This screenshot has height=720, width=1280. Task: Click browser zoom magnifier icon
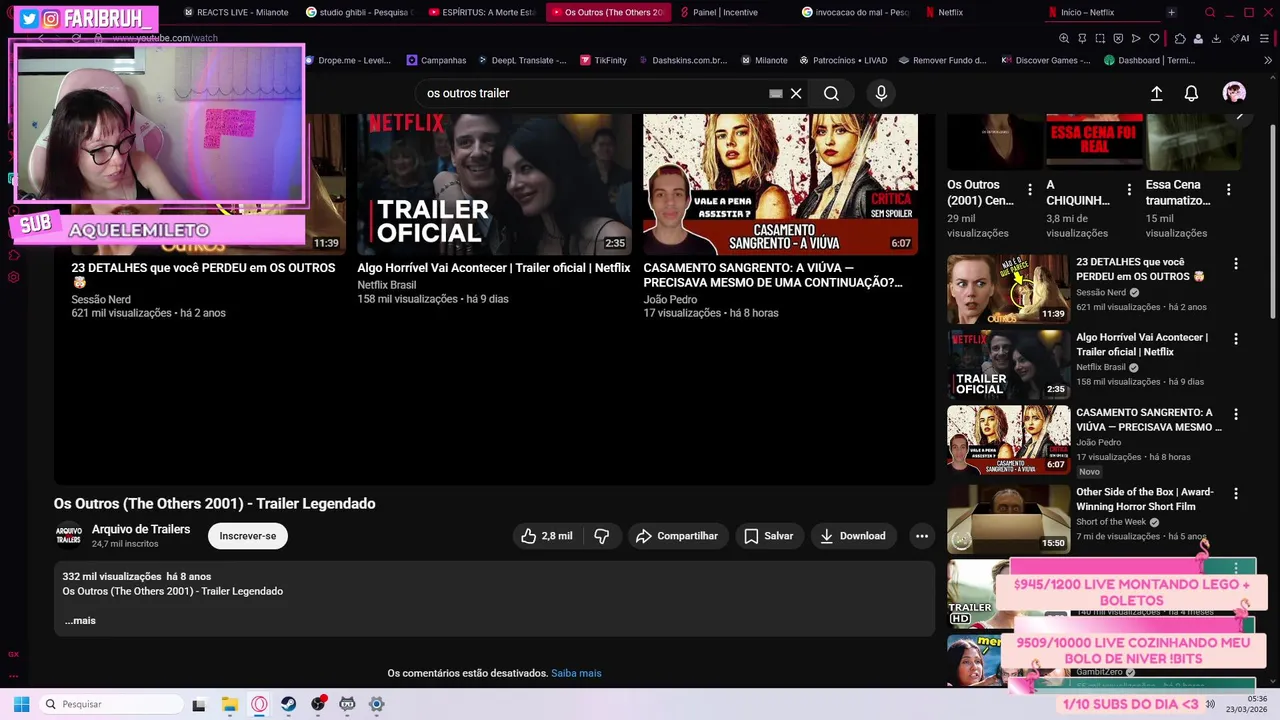point(1064,38)
